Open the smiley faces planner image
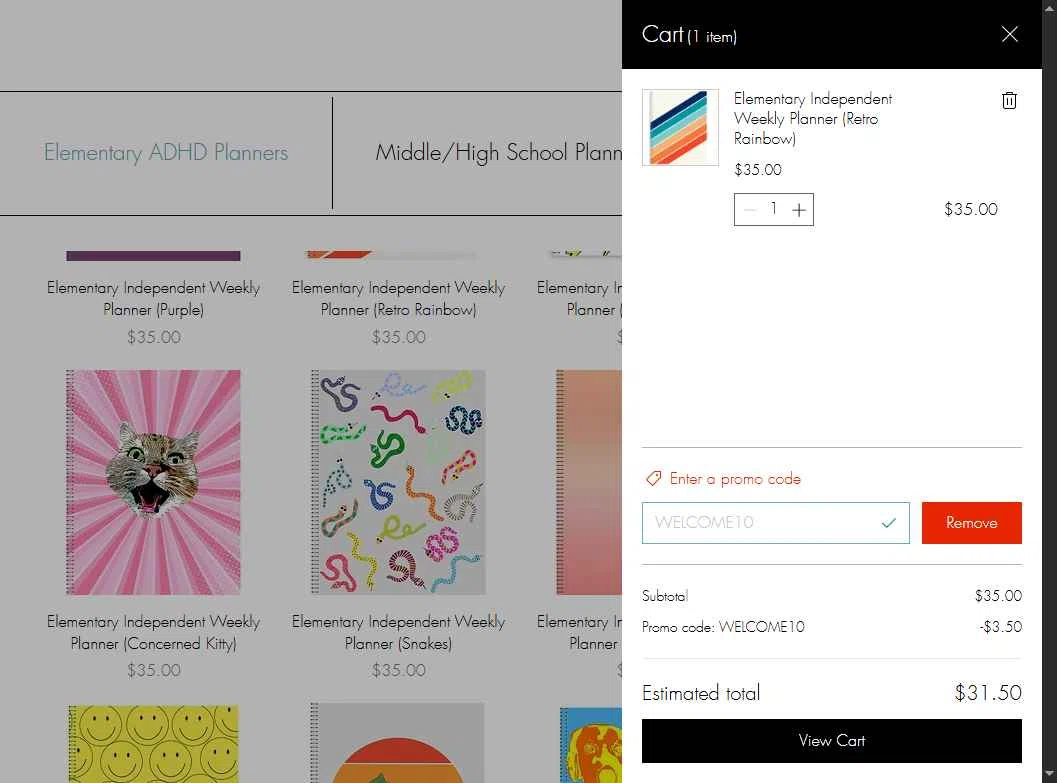 [153, 744]
